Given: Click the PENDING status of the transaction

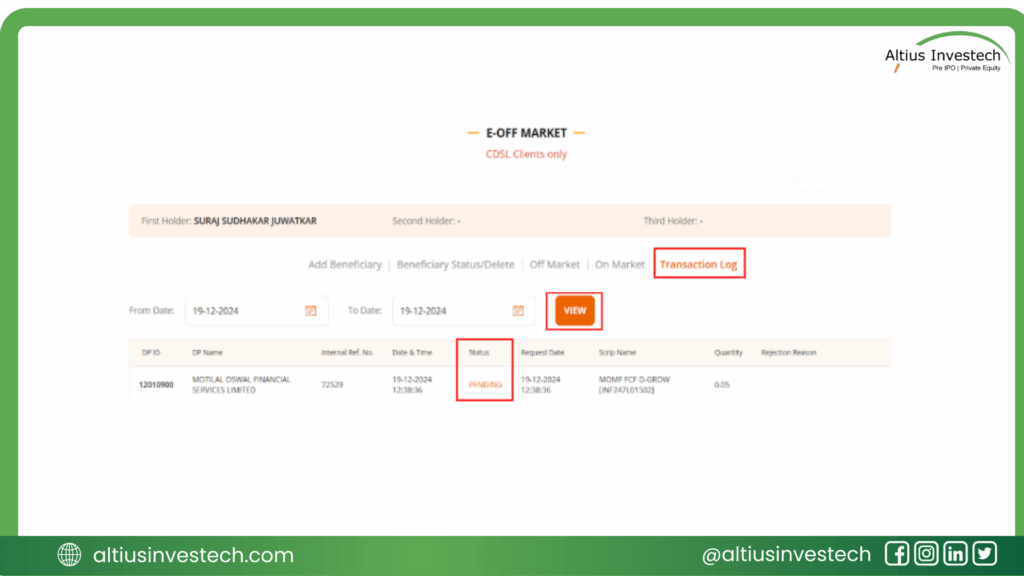Looking at the screenshot, I should [485, 384].
